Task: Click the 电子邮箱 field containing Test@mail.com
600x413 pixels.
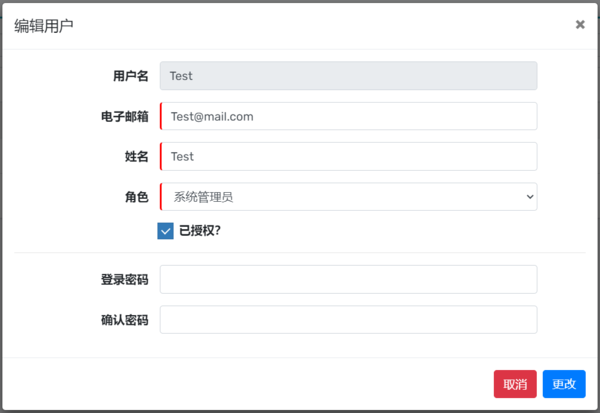Action: (348, 116)
